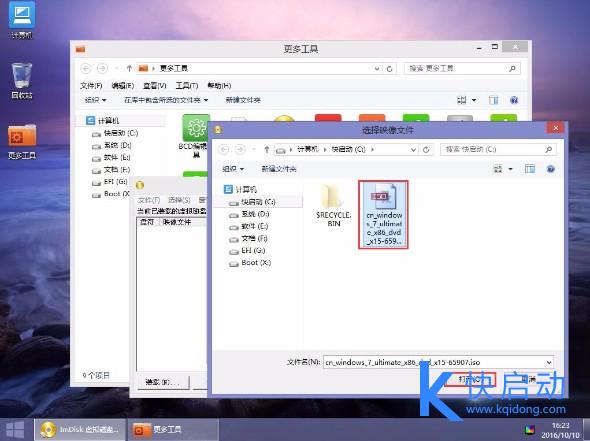Toggle preview pane in 更多工具 window
590x441 pixels.
coord(493,100)
